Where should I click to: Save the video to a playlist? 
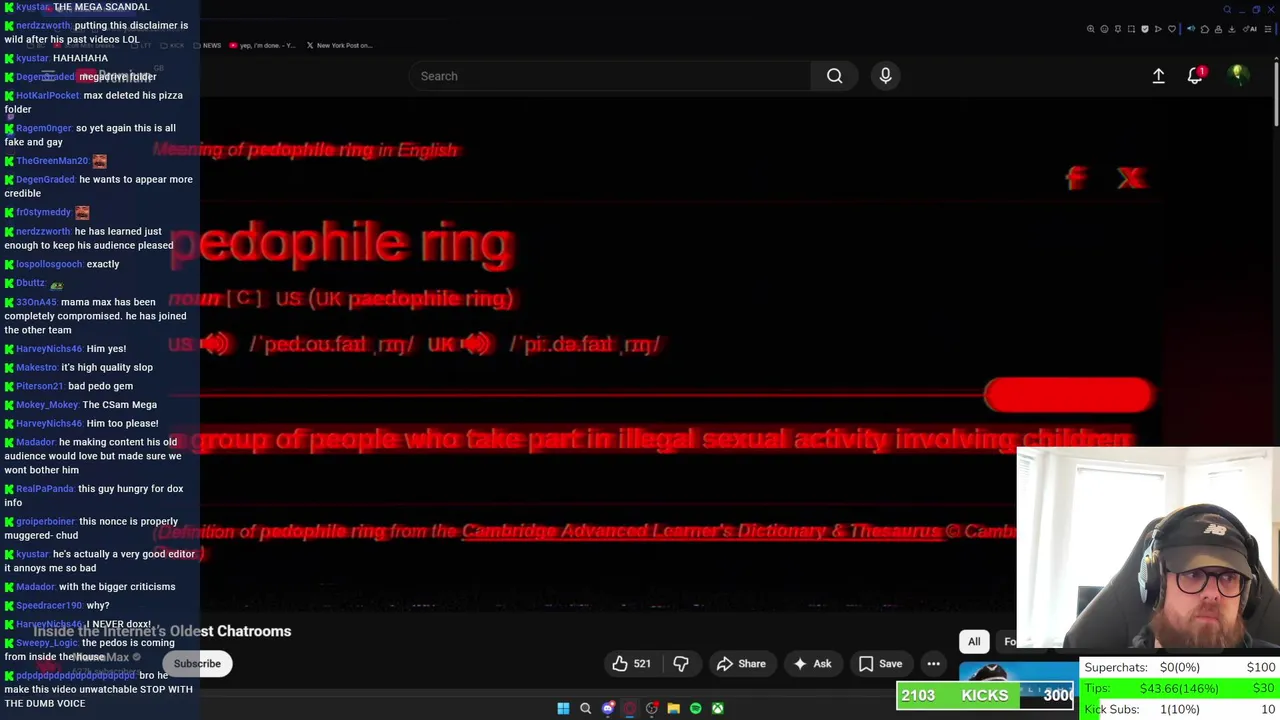coord(880,664)
